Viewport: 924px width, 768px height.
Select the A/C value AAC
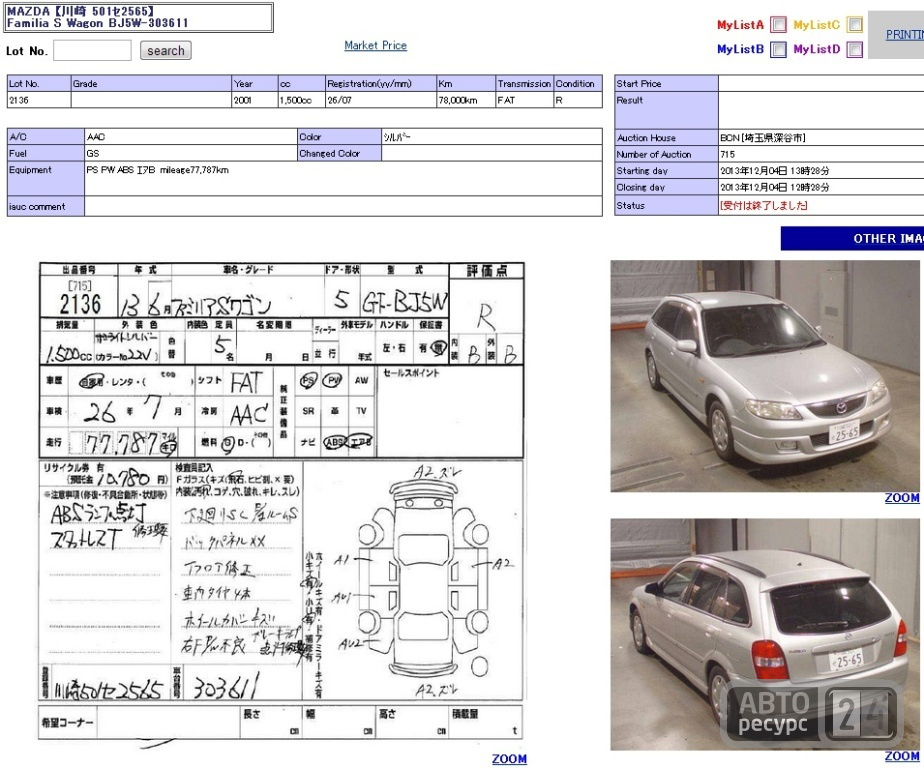pyautogui.click(x=95, y=137)
